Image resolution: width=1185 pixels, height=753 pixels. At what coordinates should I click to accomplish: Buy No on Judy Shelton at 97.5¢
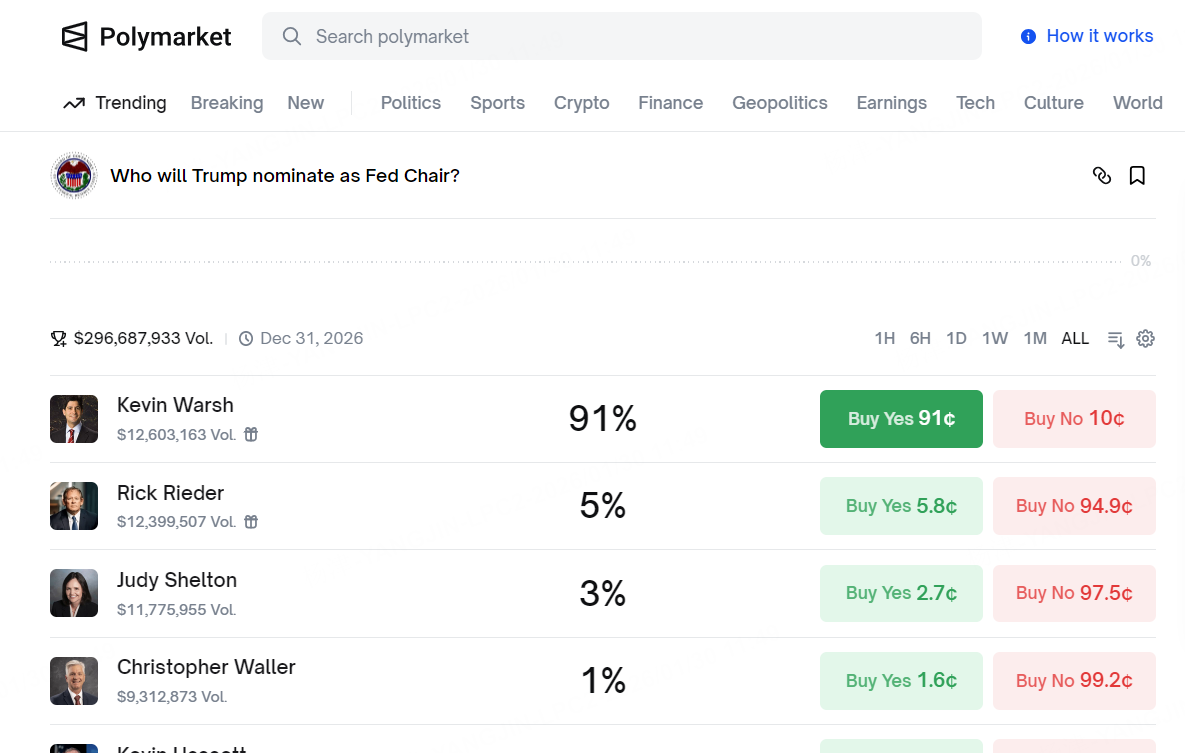click(x=1073, y=593)
